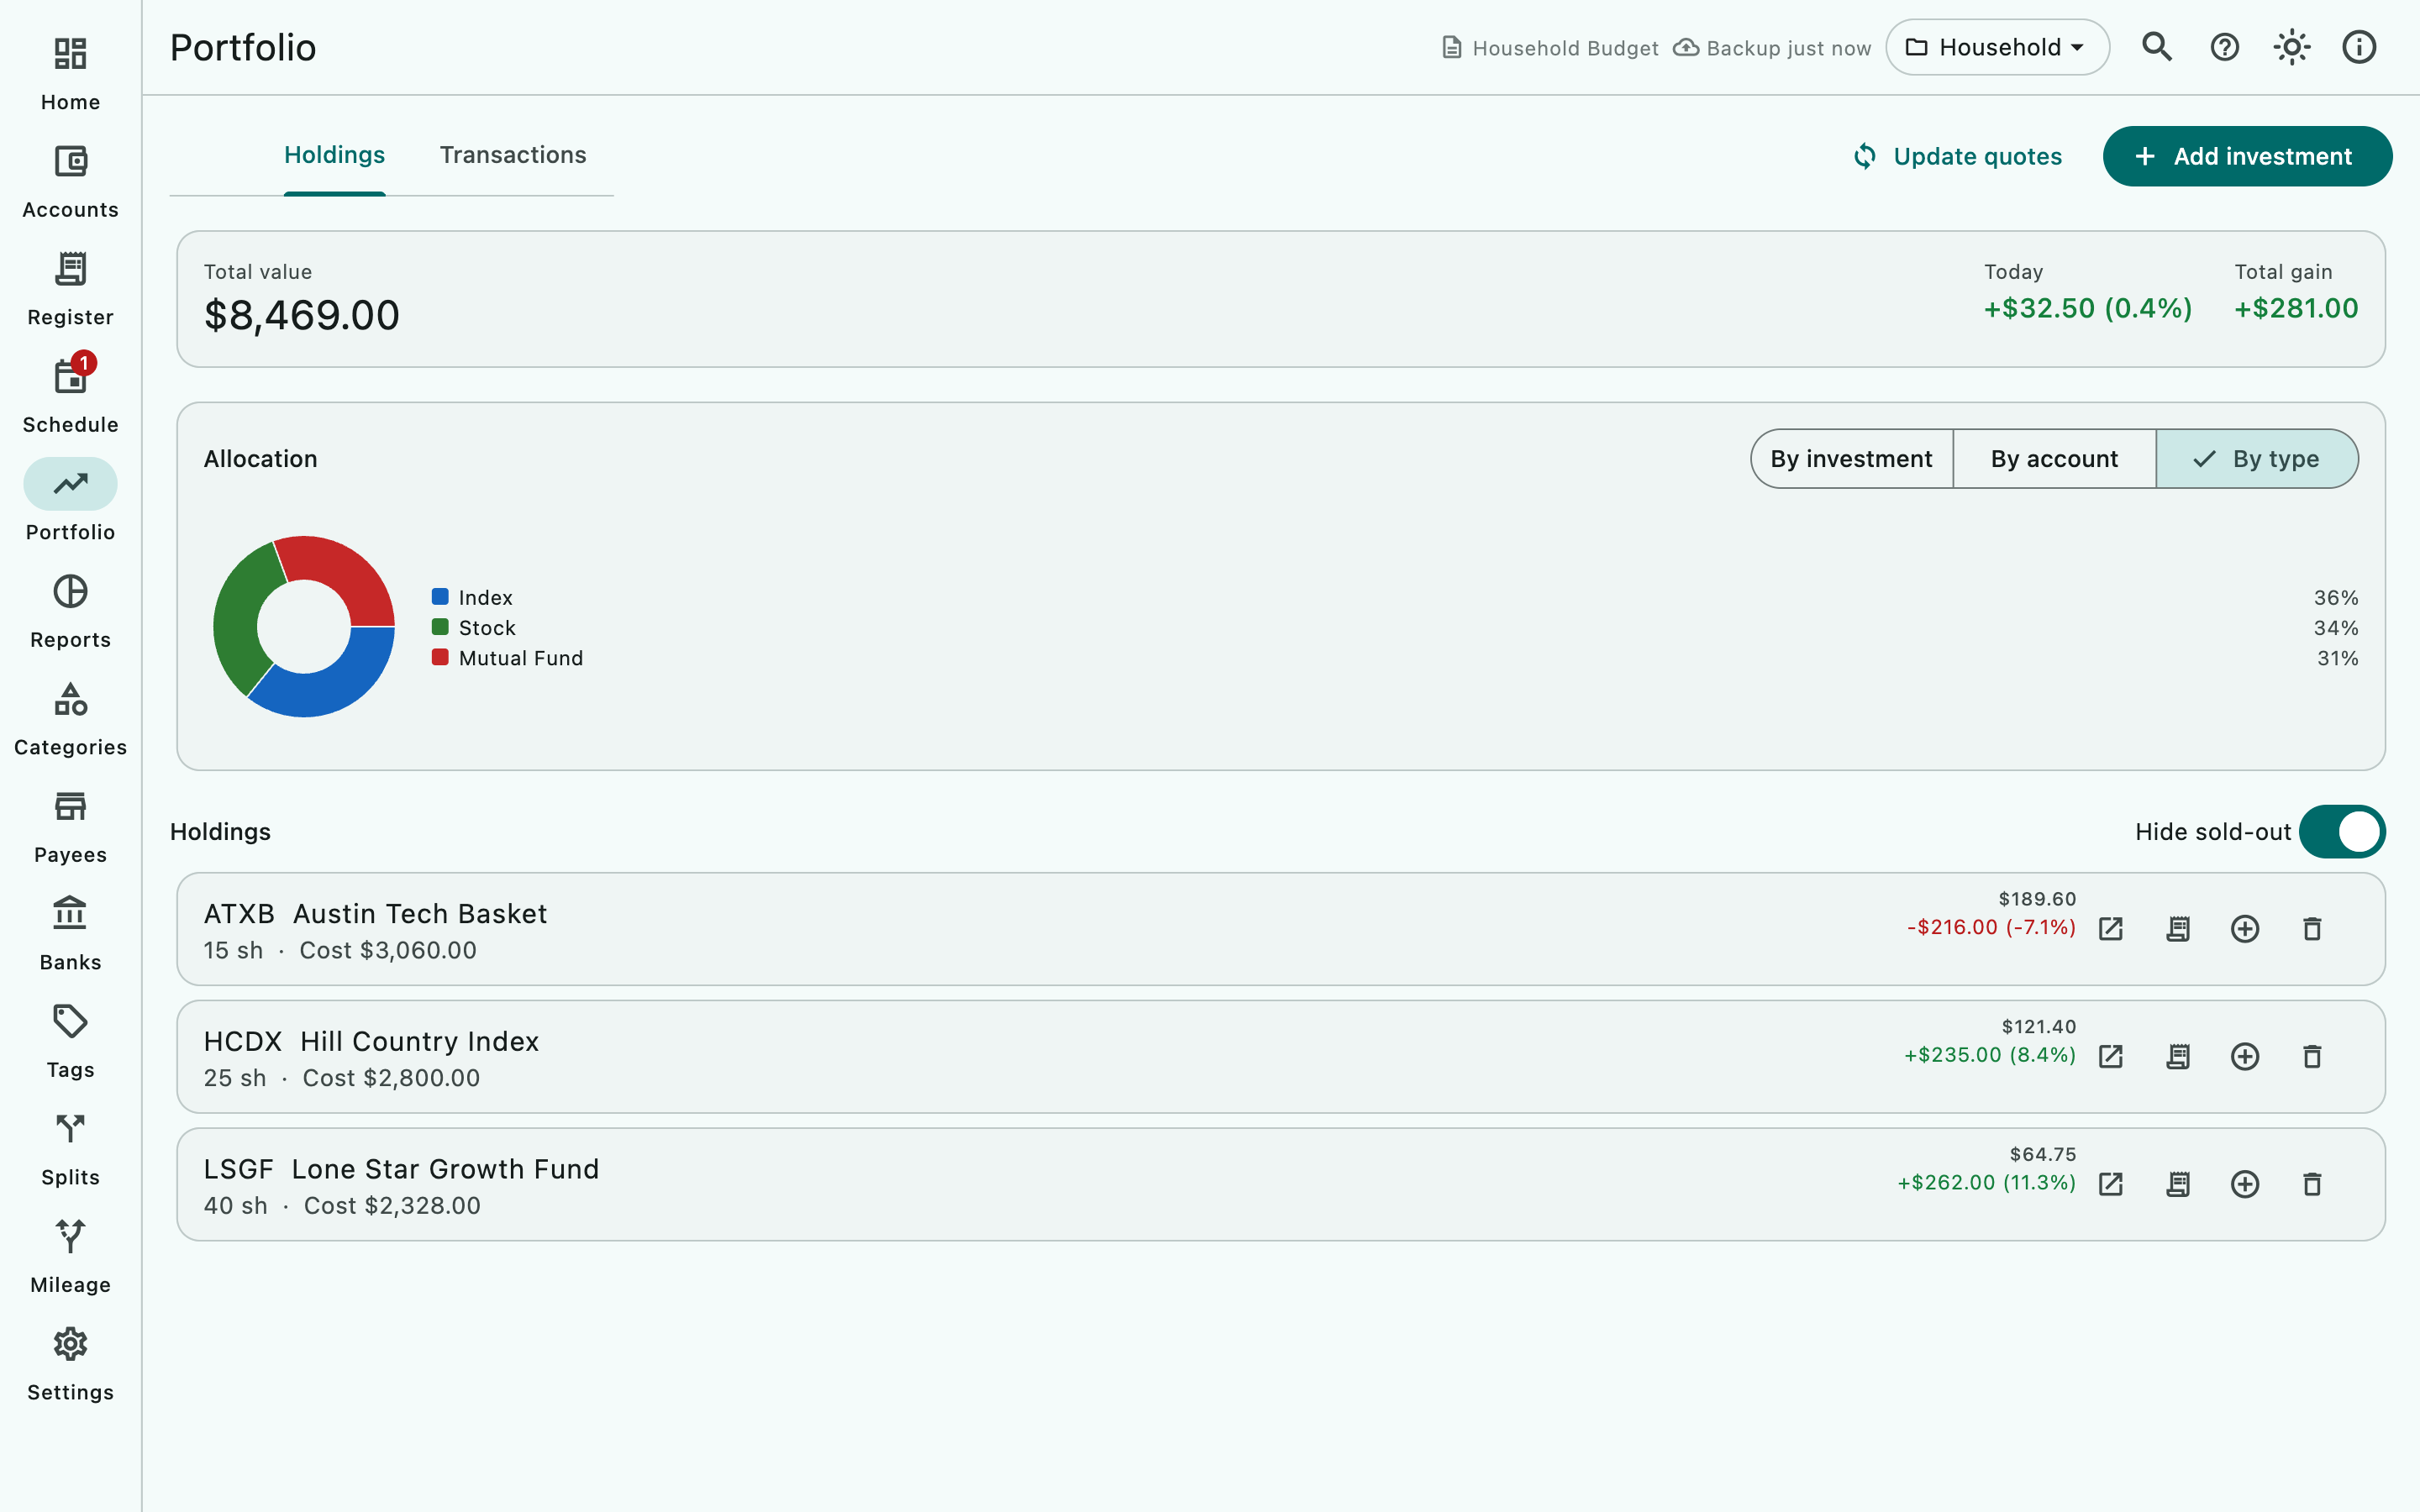Select By account allocation view

click(2054, 459)
